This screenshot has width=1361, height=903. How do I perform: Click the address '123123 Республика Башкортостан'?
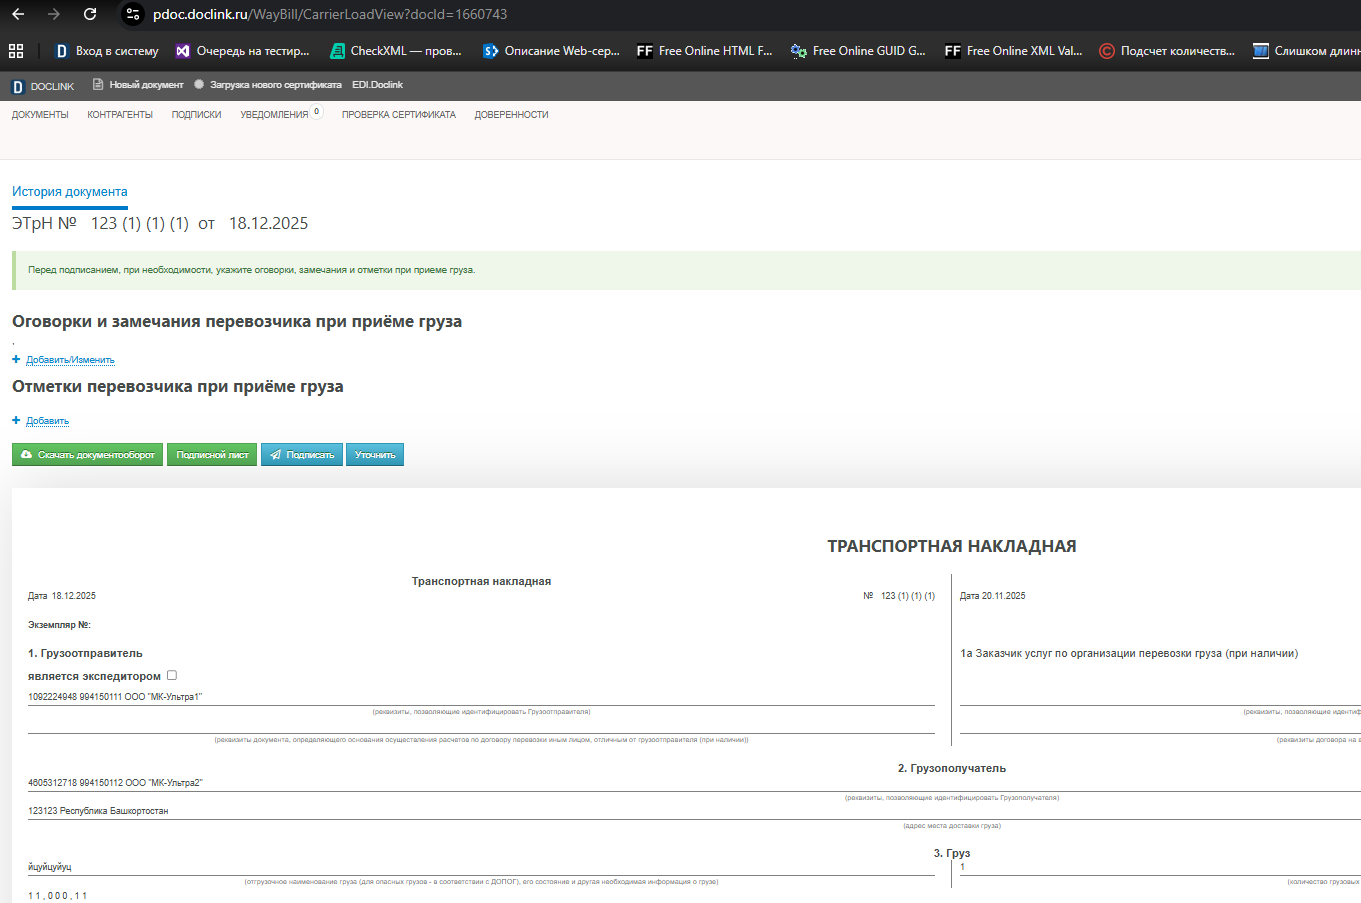98,811
